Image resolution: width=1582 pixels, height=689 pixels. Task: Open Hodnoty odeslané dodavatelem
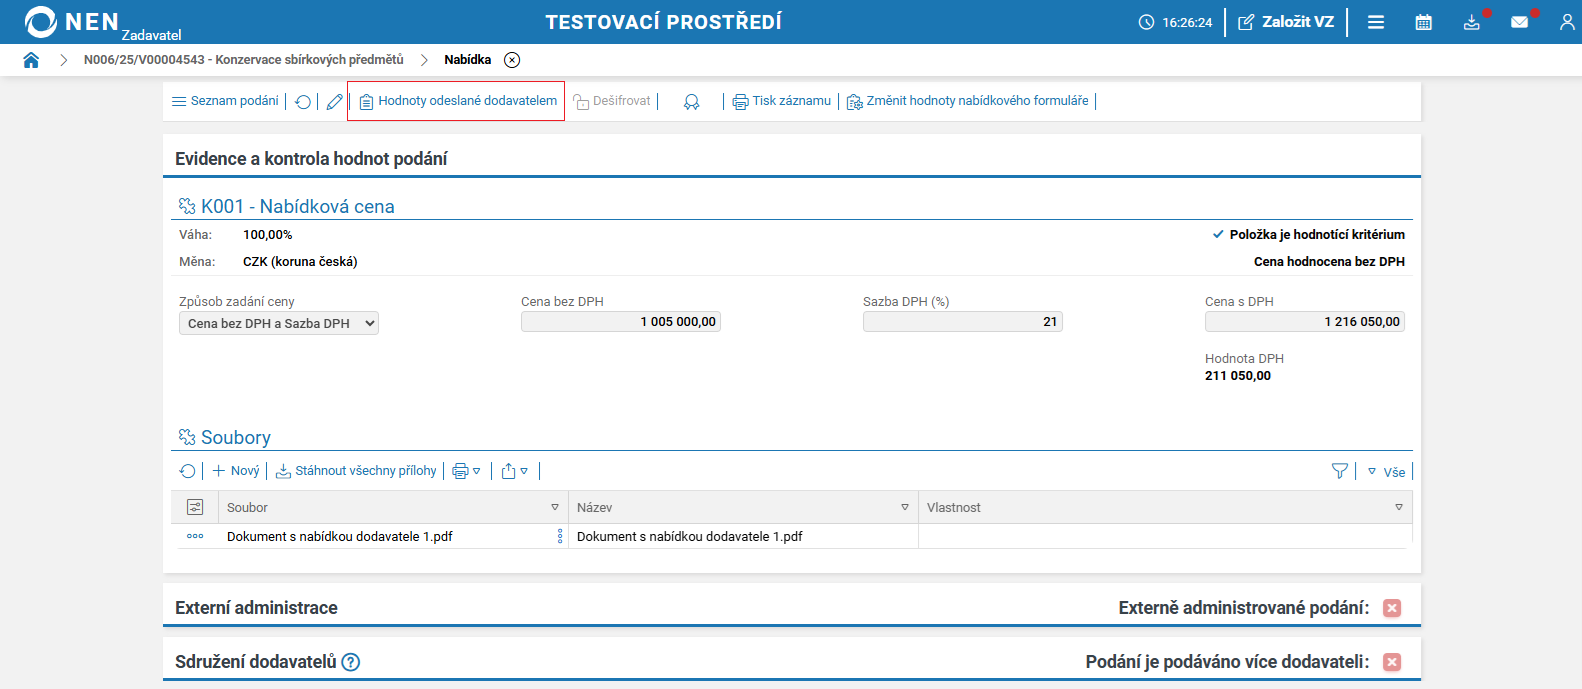tap(458, 101)
